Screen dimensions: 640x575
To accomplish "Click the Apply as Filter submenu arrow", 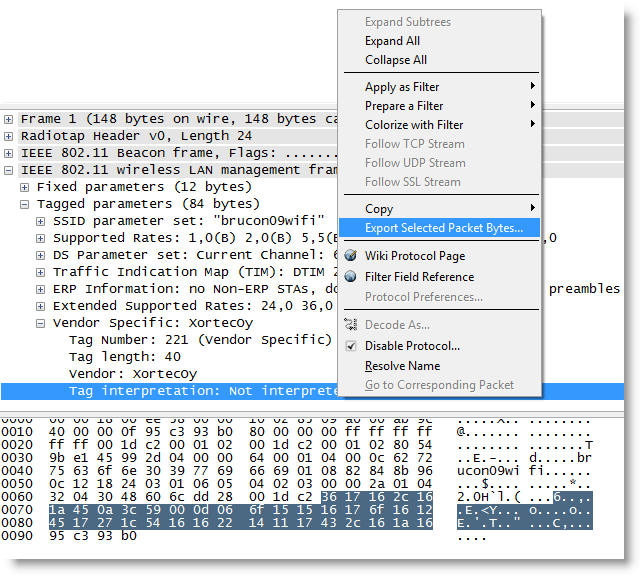I will 532,86.
